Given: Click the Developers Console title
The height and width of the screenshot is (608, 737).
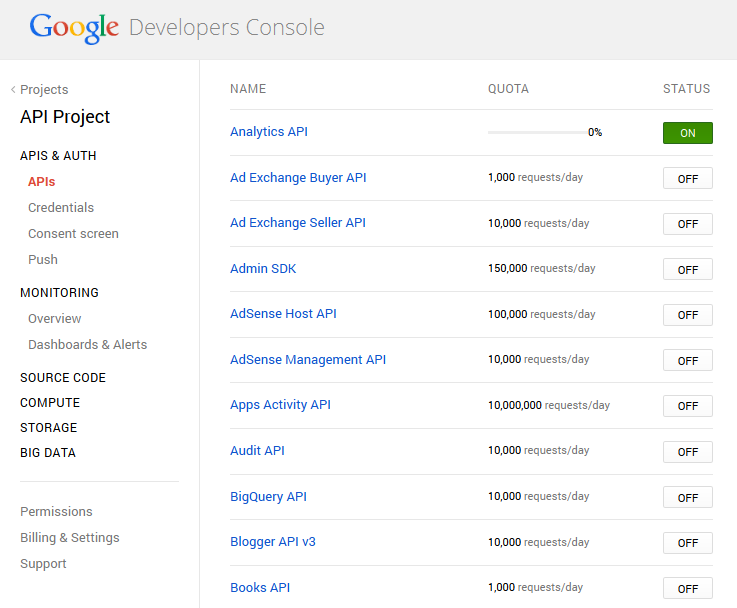Looking at the screenshot, I should pyautogui.click(x=227, y=28).
